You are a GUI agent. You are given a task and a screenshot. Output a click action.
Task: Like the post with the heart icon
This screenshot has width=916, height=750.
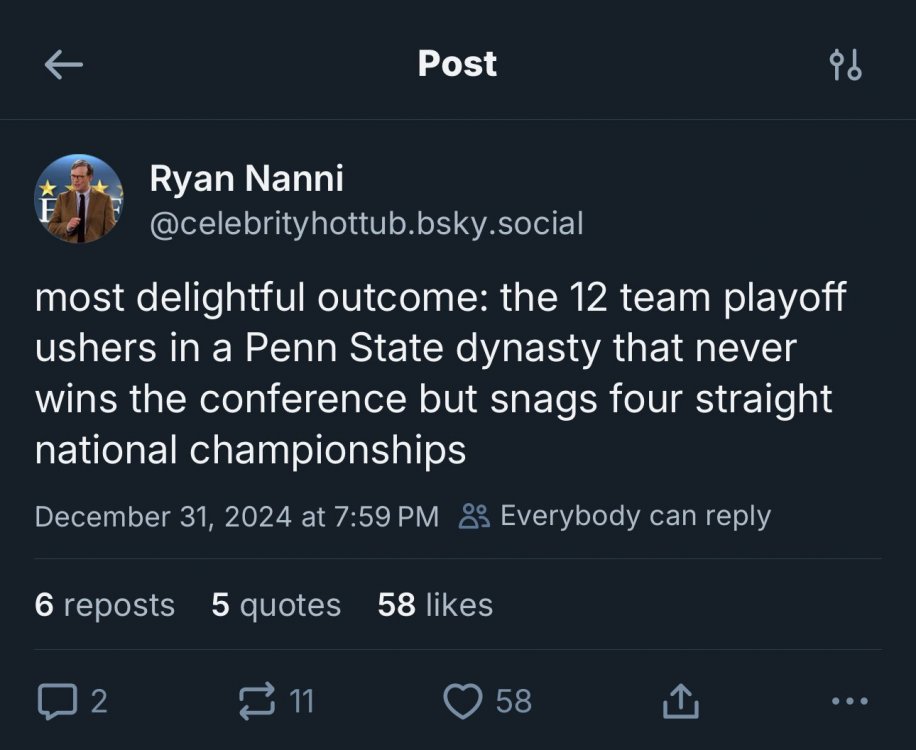coord(462,701)
